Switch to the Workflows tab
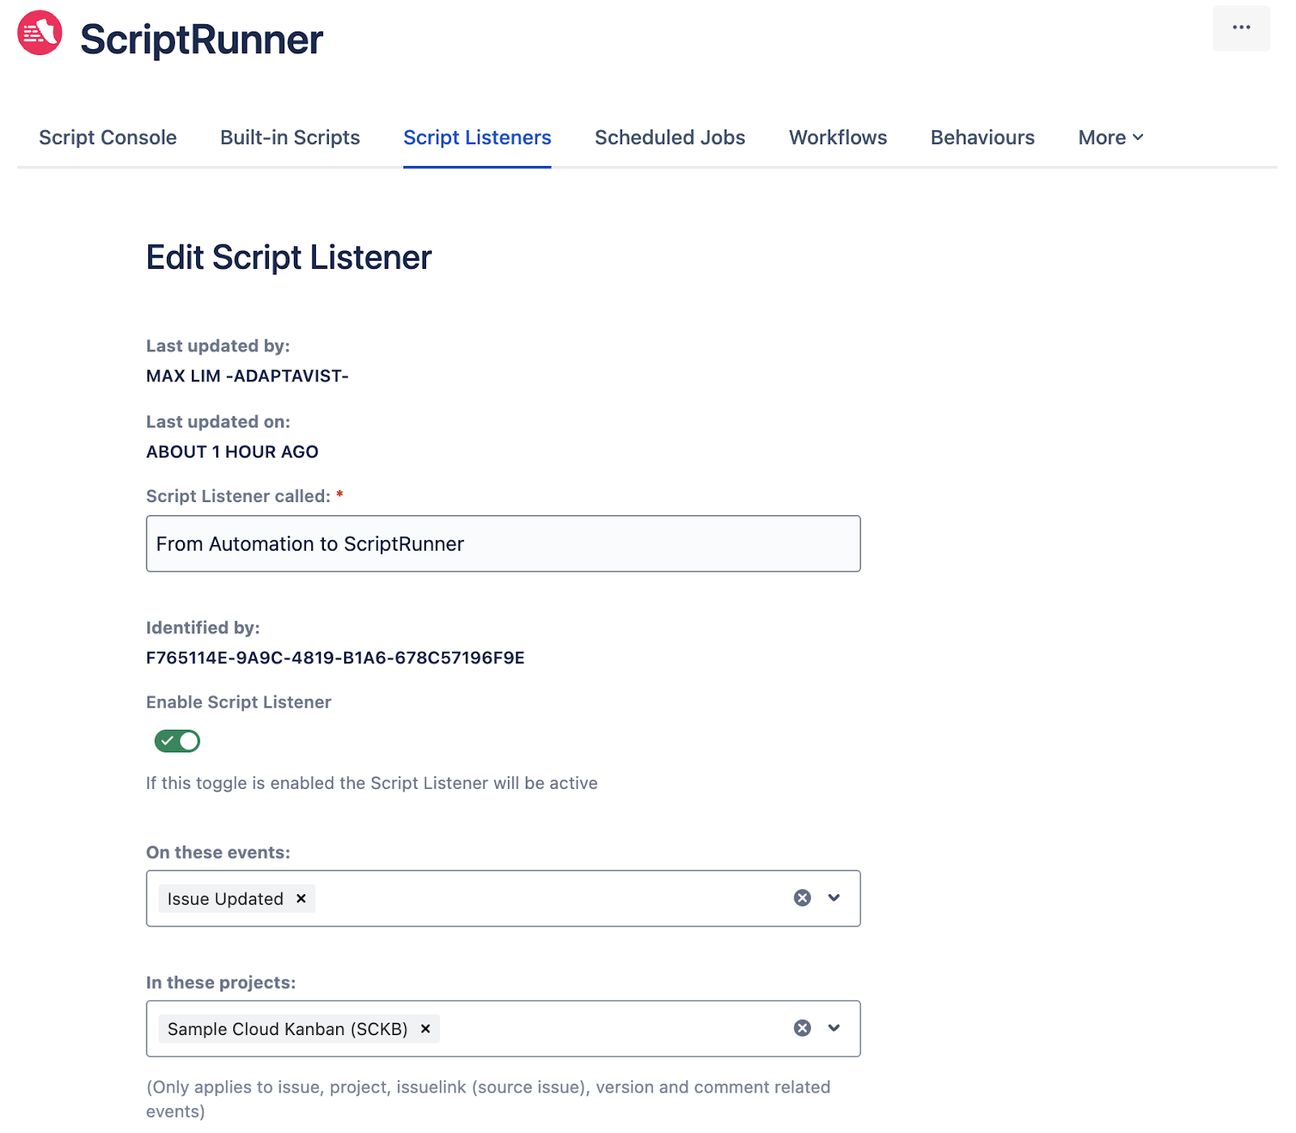 click(837, 137)
